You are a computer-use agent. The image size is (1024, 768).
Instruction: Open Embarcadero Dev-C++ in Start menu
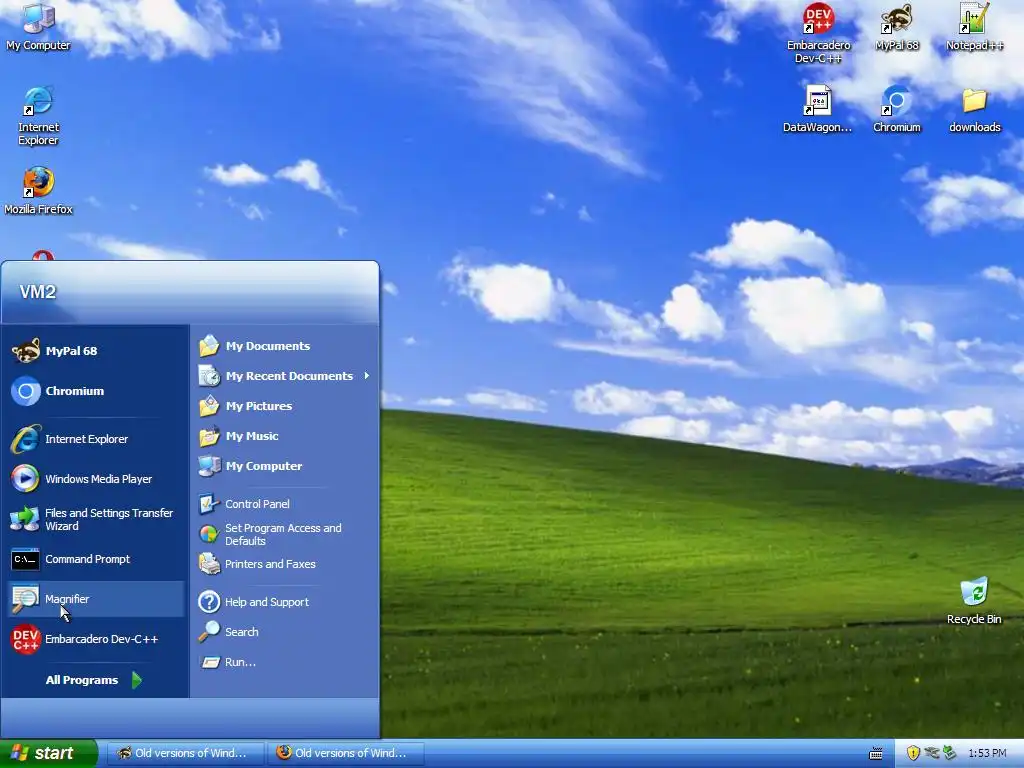click(95, 639)
